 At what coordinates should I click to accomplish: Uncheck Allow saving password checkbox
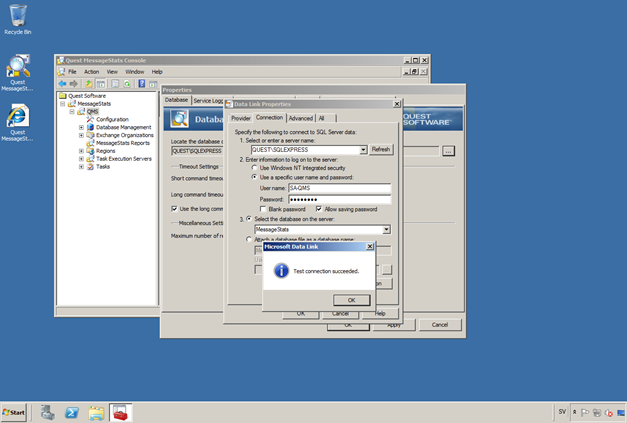click(319, 209)
